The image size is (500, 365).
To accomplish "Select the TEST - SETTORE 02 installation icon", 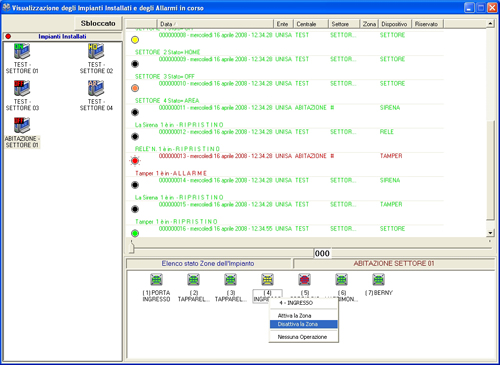I will (96, 51).
